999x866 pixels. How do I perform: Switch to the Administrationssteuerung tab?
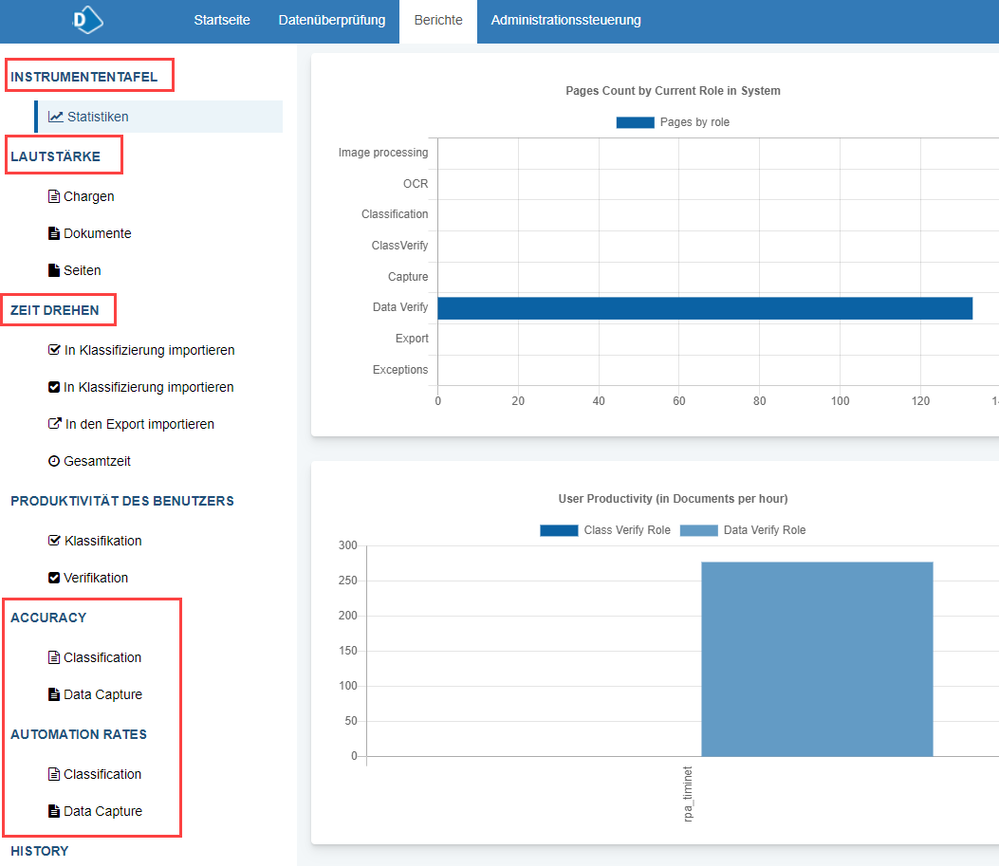pyautogui.click(x=566, y=20)
